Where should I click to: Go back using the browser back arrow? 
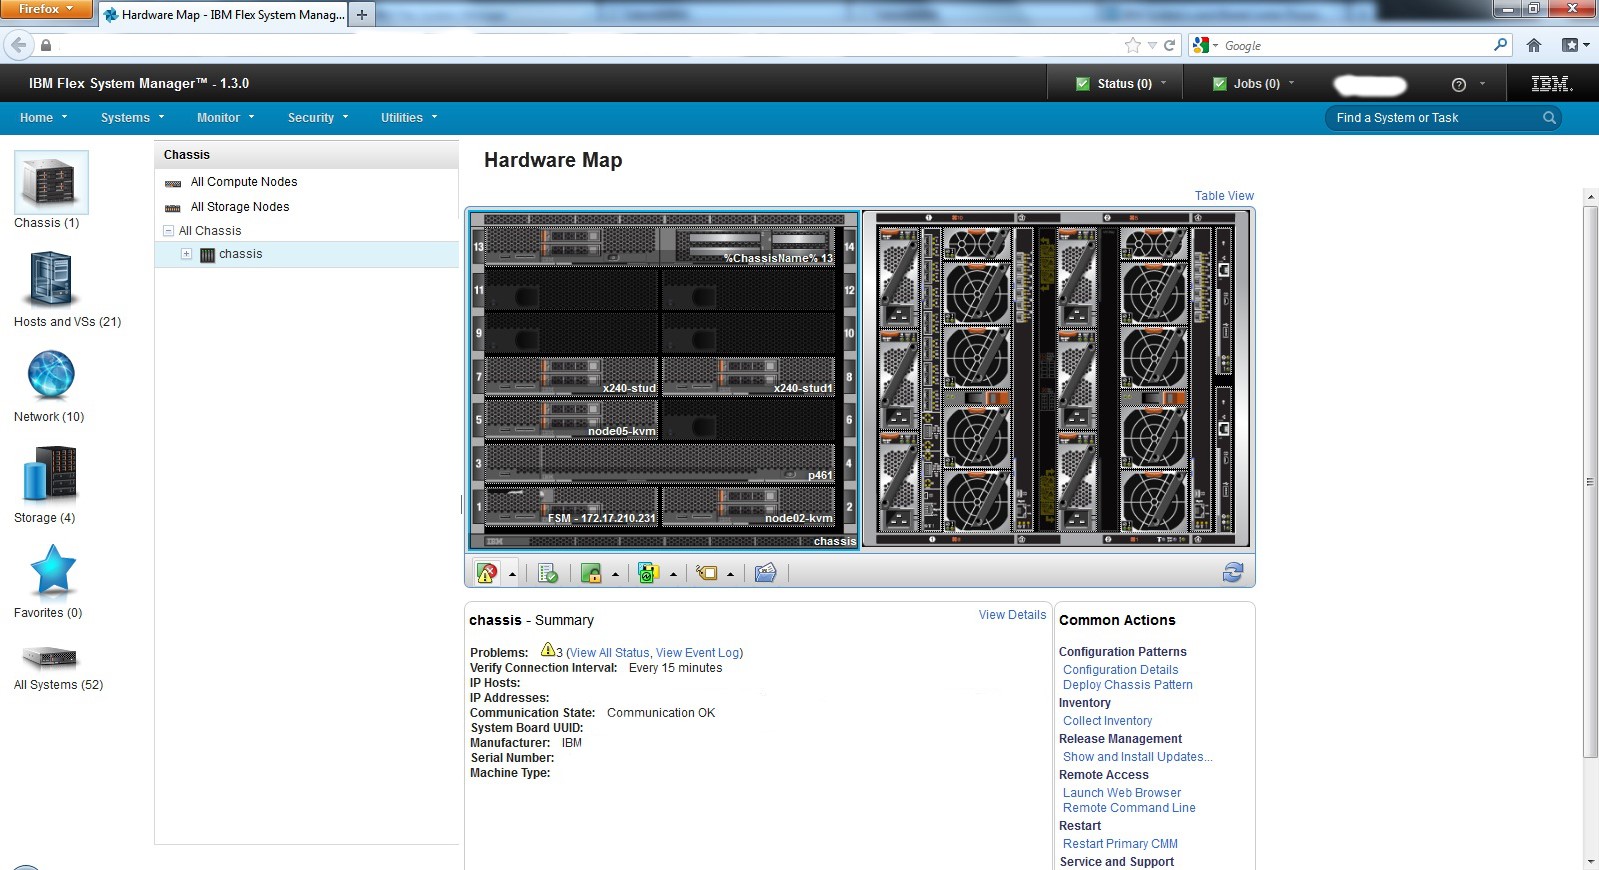pos(18,45)
